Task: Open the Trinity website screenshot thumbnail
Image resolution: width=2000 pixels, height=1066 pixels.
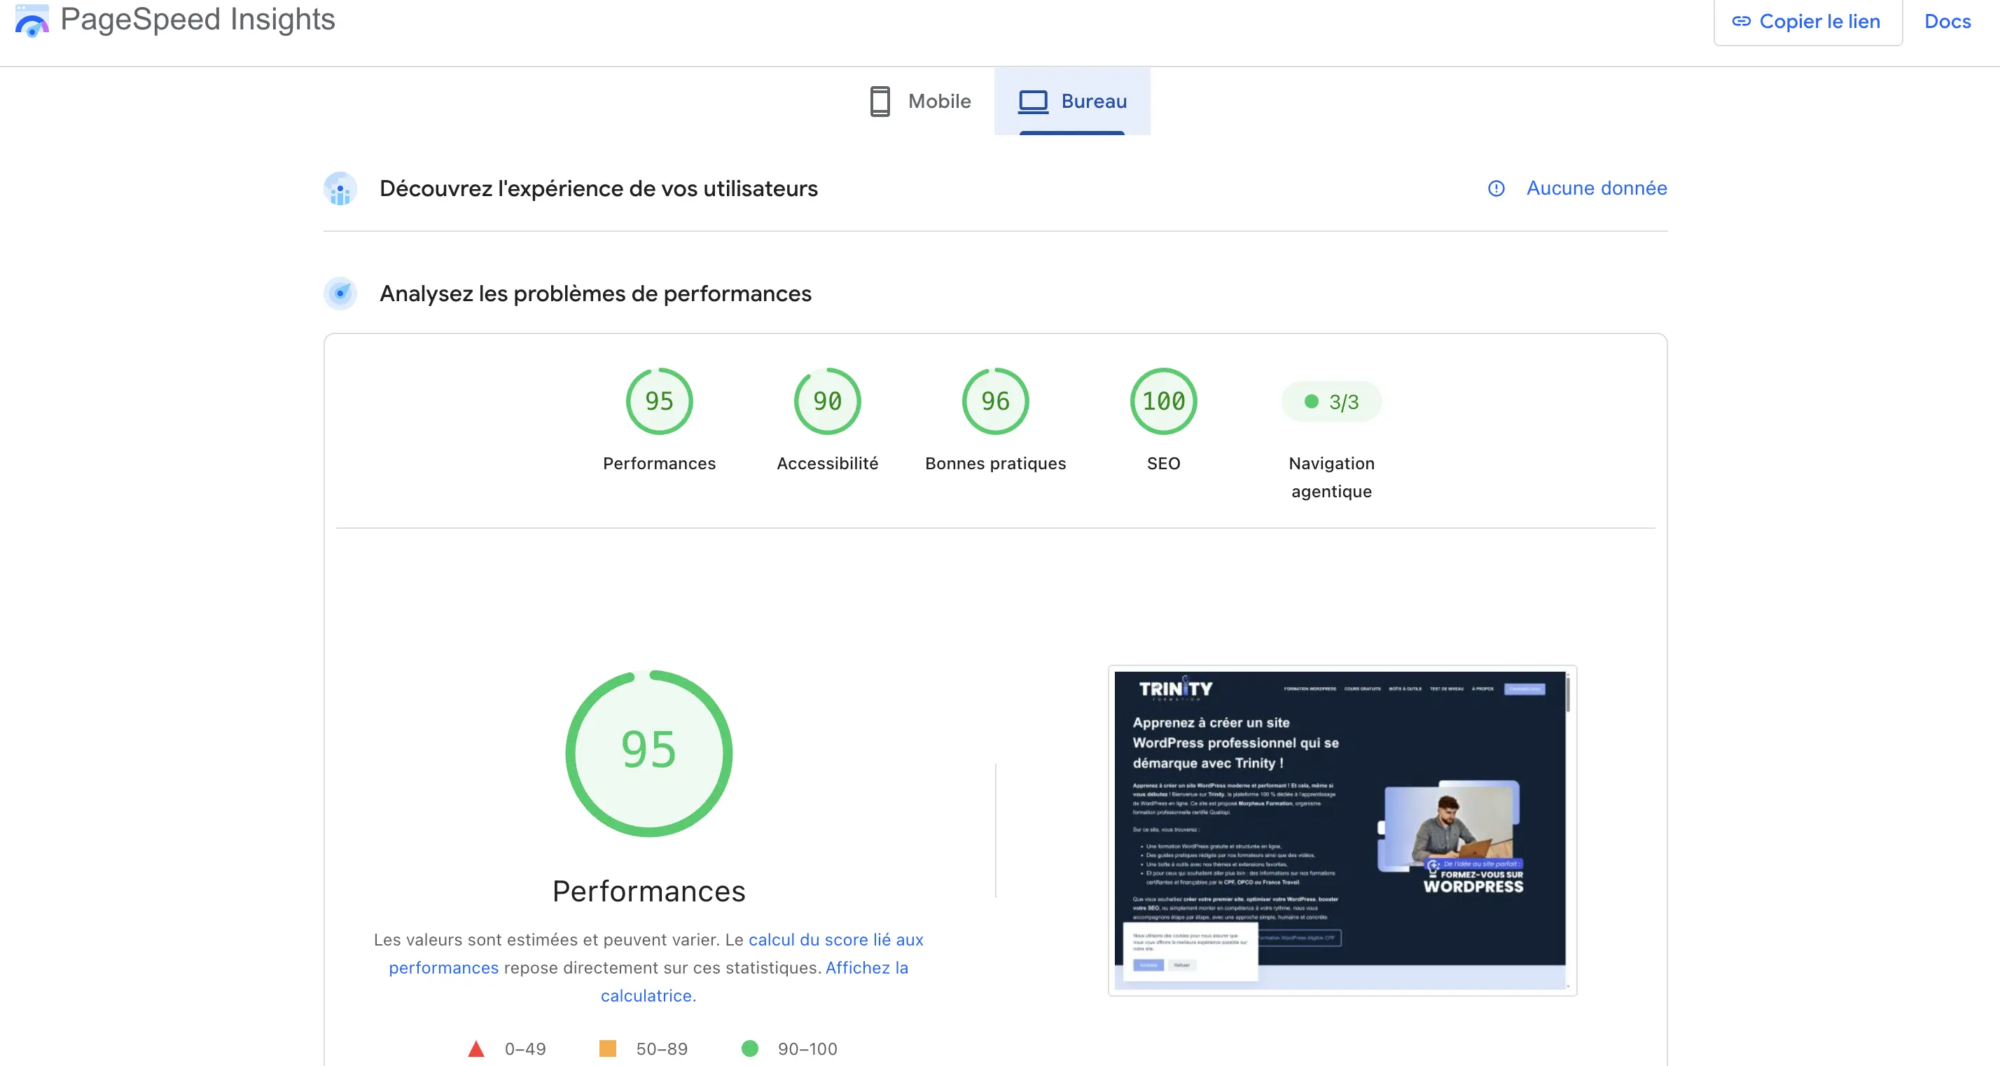Action: (1342, 830)
